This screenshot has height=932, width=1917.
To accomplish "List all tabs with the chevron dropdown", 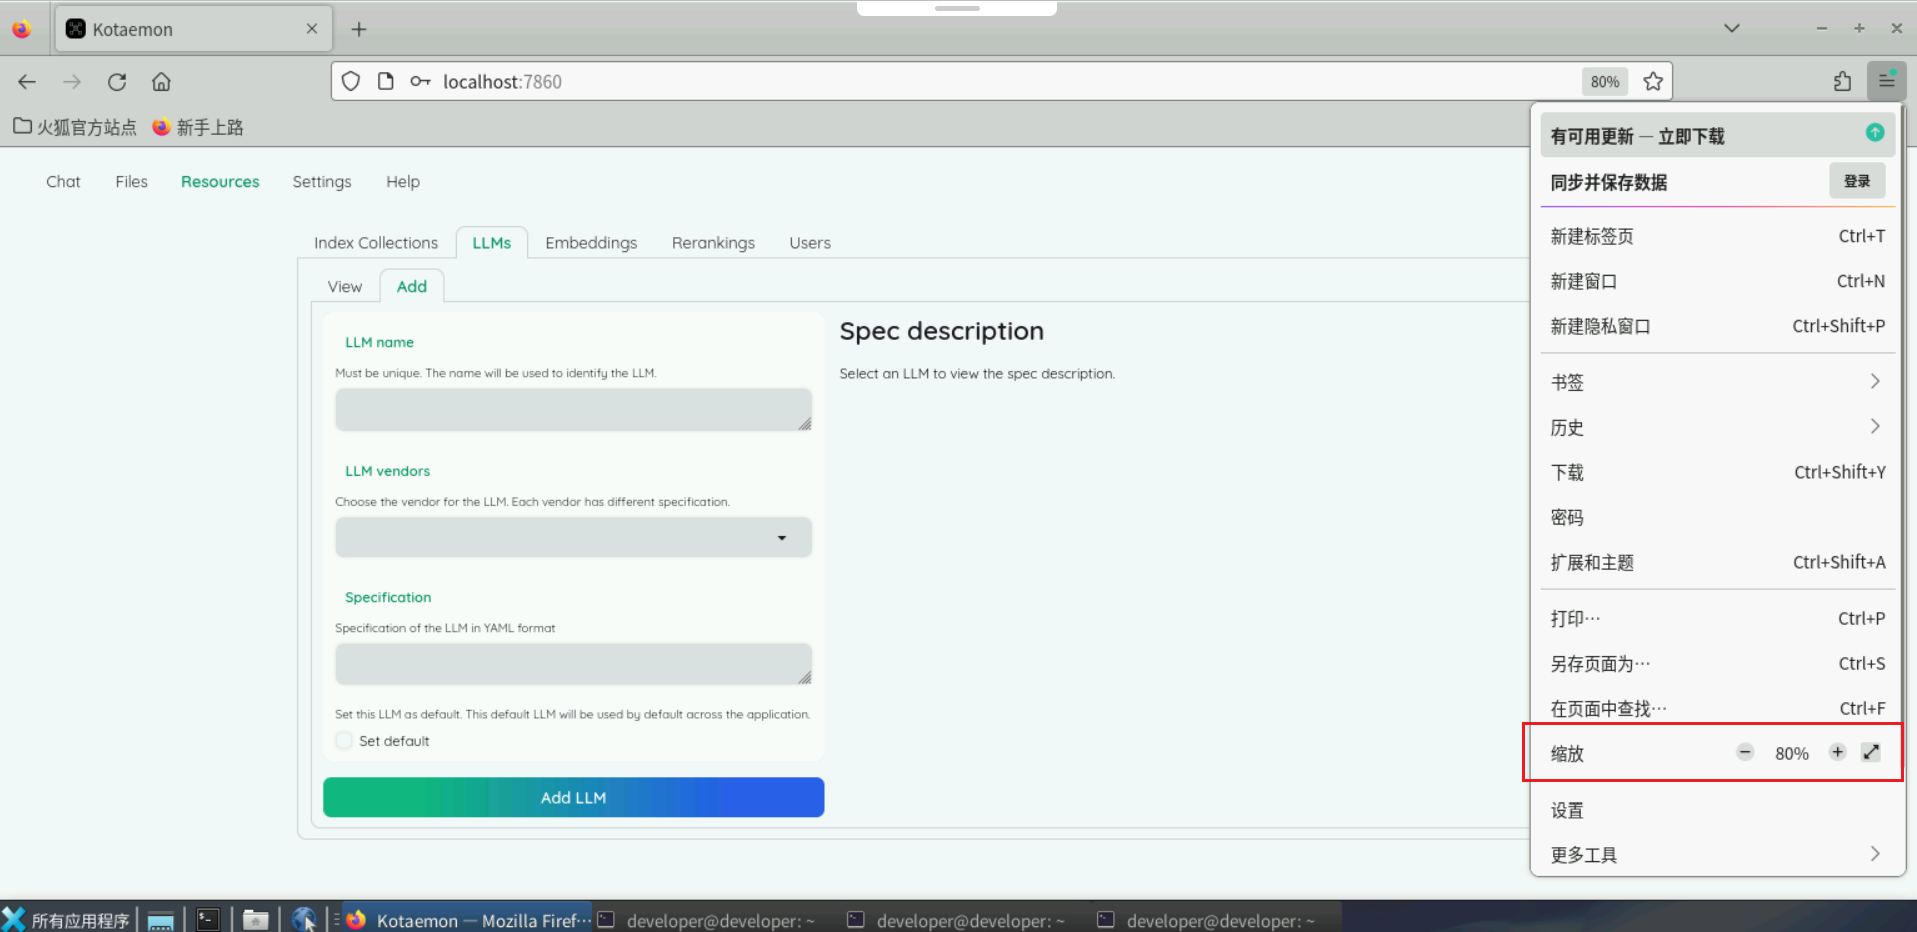I will pos(1732,29).
